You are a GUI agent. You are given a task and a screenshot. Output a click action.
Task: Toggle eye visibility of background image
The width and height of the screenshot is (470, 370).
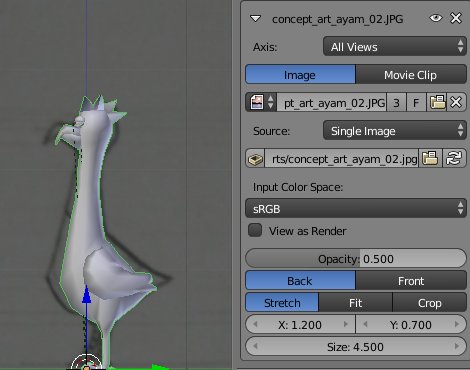(x=436, y=18)
